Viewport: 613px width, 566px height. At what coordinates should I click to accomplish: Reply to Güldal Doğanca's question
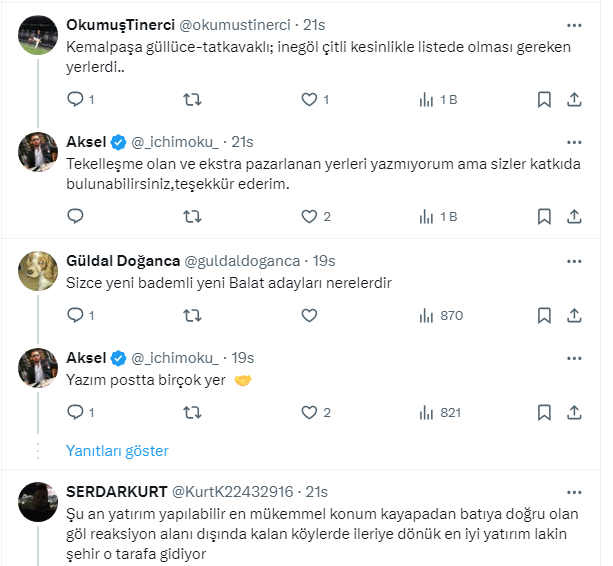[76, 315]
